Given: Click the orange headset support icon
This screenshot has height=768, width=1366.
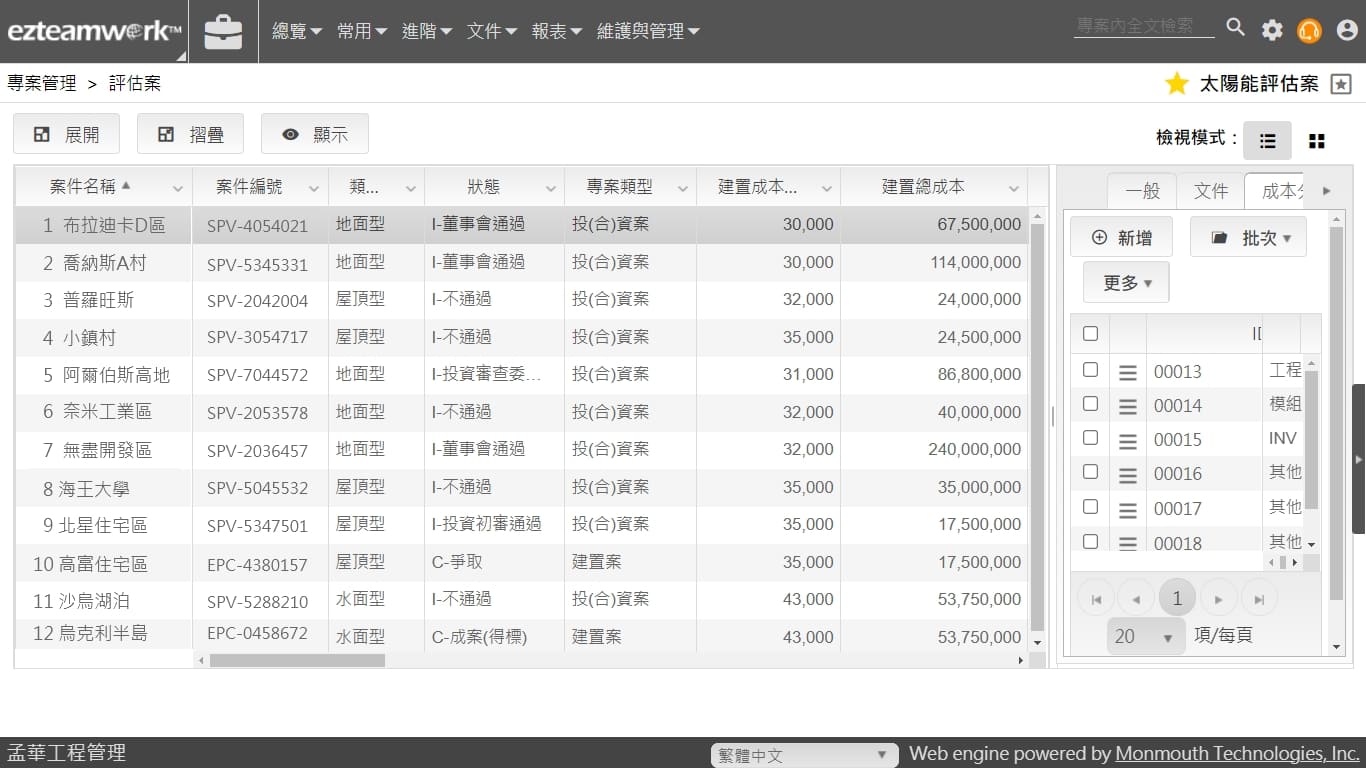Looking at the screenshot, I should (1309, 31).
